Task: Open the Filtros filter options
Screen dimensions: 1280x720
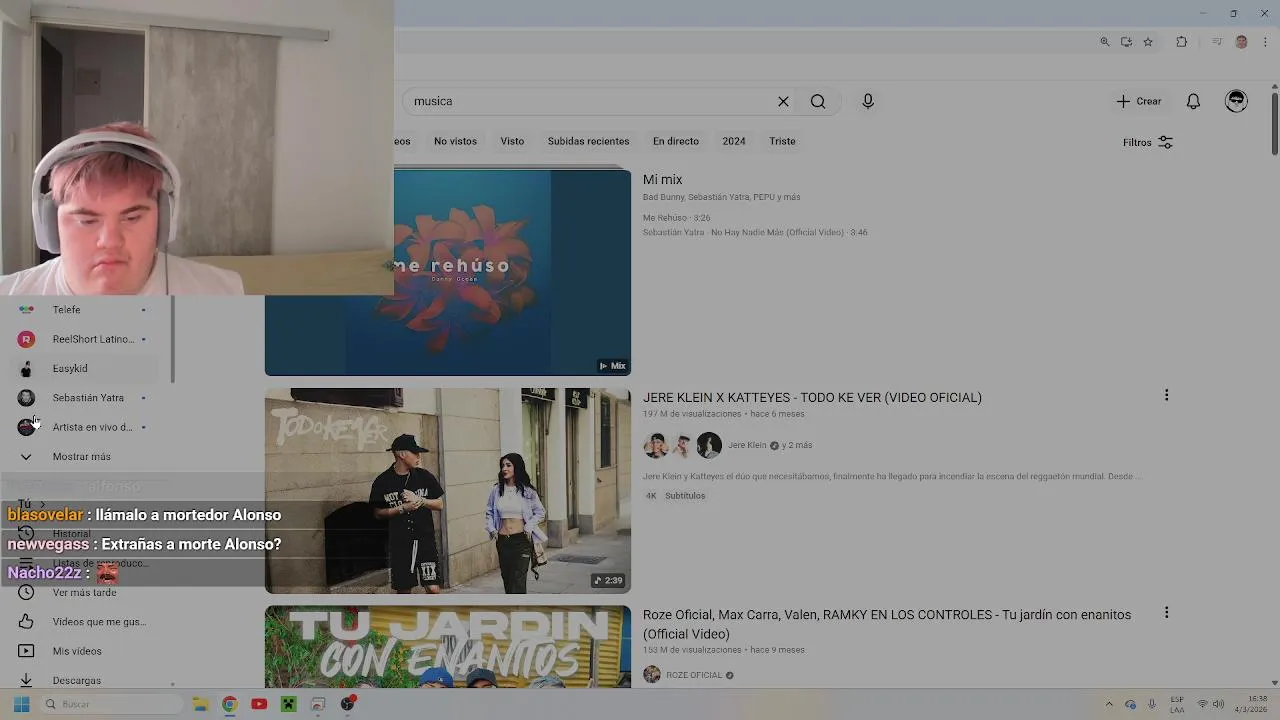Action: click(1148, 142)
